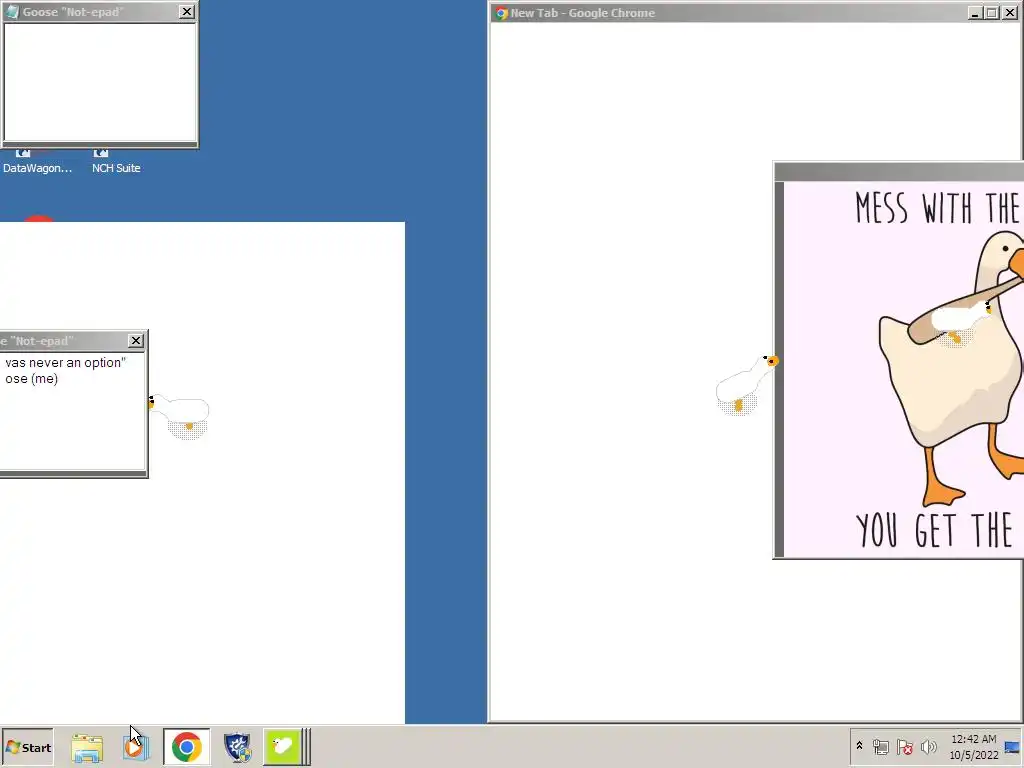Click the show desktop icon in tray

coord(1012,747)
